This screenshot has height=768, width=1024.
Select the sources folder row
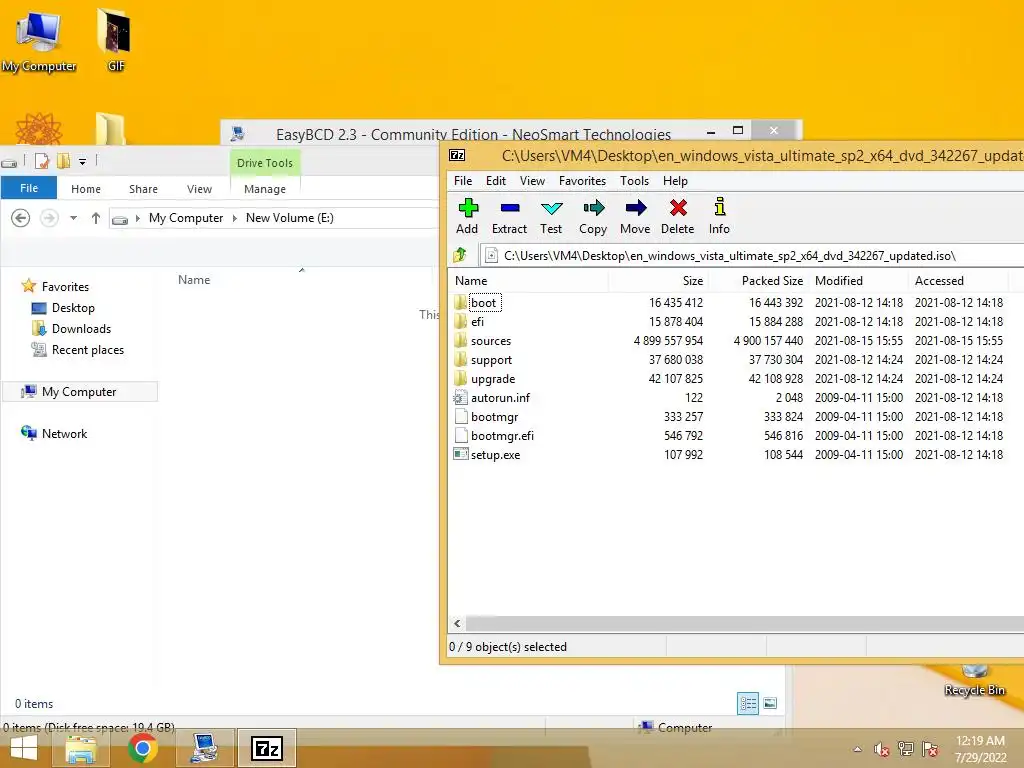728,341
